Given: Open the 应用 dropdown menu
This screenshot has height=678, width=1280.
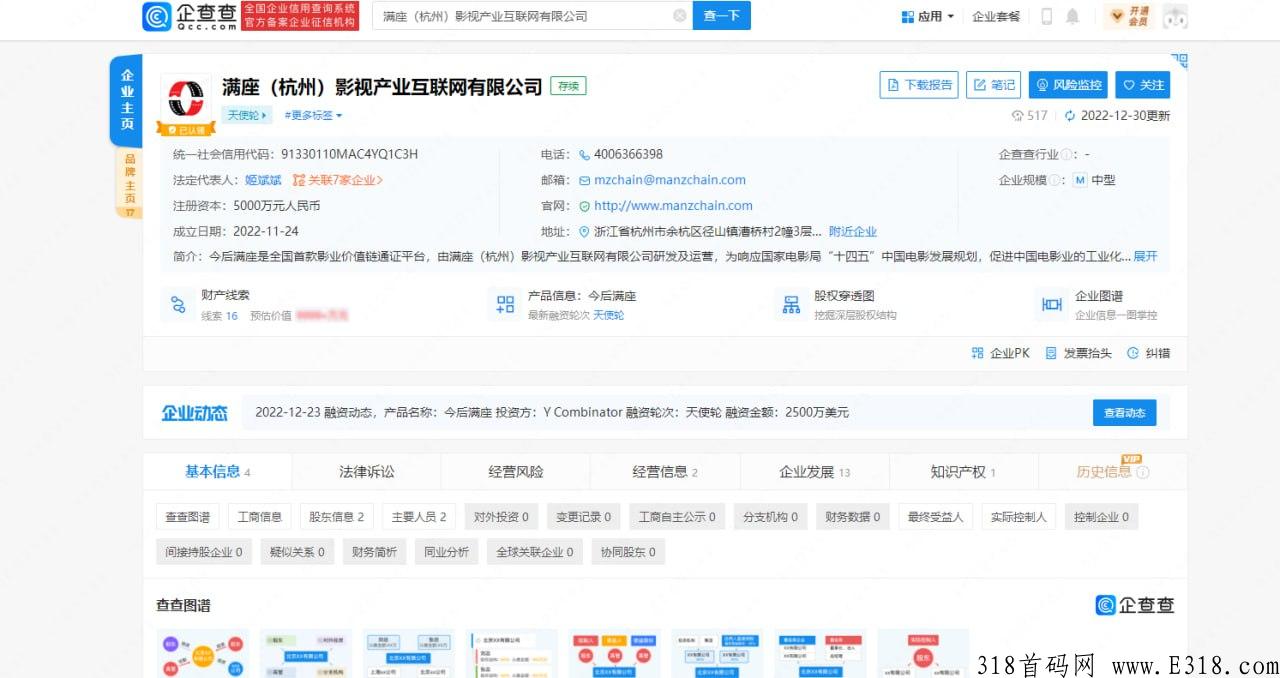Looking at the screenshot, I should pos(928,17).
